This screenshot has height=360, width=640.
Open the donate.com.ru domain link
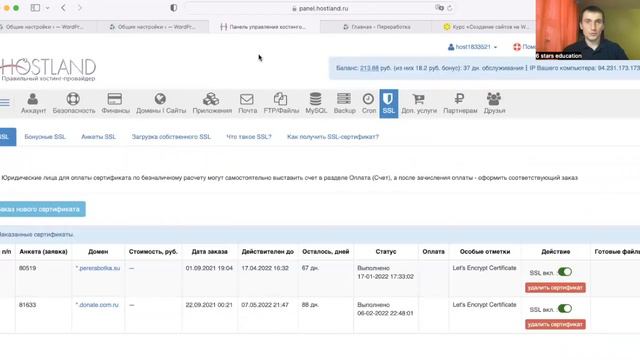(97, 305)
